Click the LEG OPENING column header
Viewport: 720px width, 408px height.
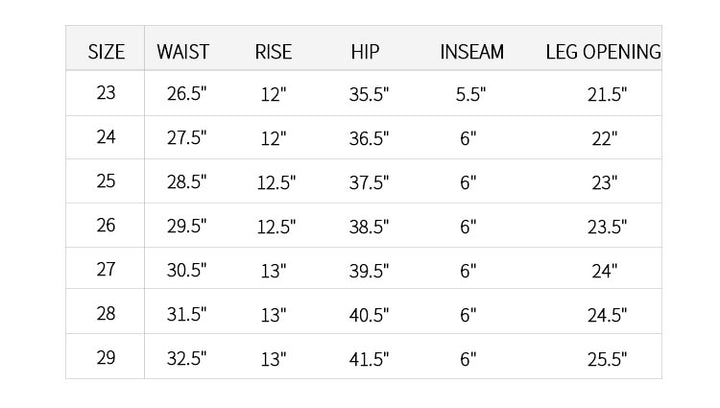click(603, 51)
